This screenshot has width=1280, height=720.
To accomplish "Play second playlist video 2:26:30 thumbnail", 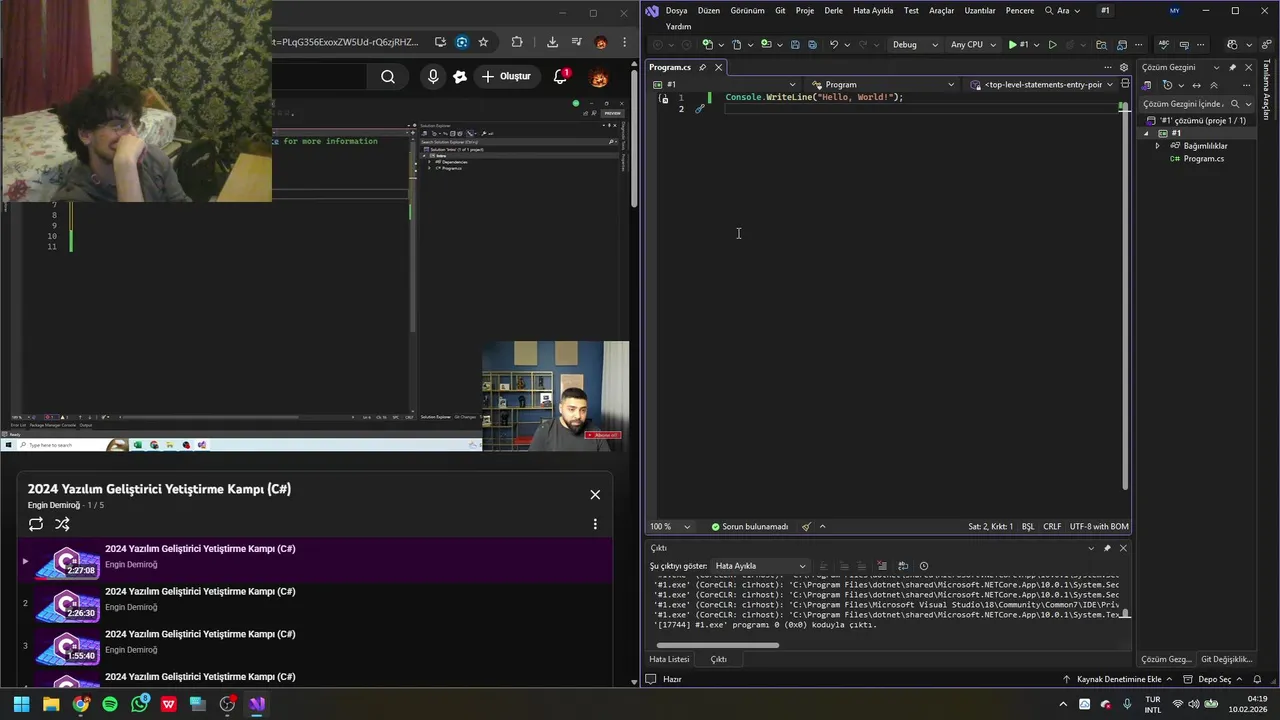I will [67, 606].
